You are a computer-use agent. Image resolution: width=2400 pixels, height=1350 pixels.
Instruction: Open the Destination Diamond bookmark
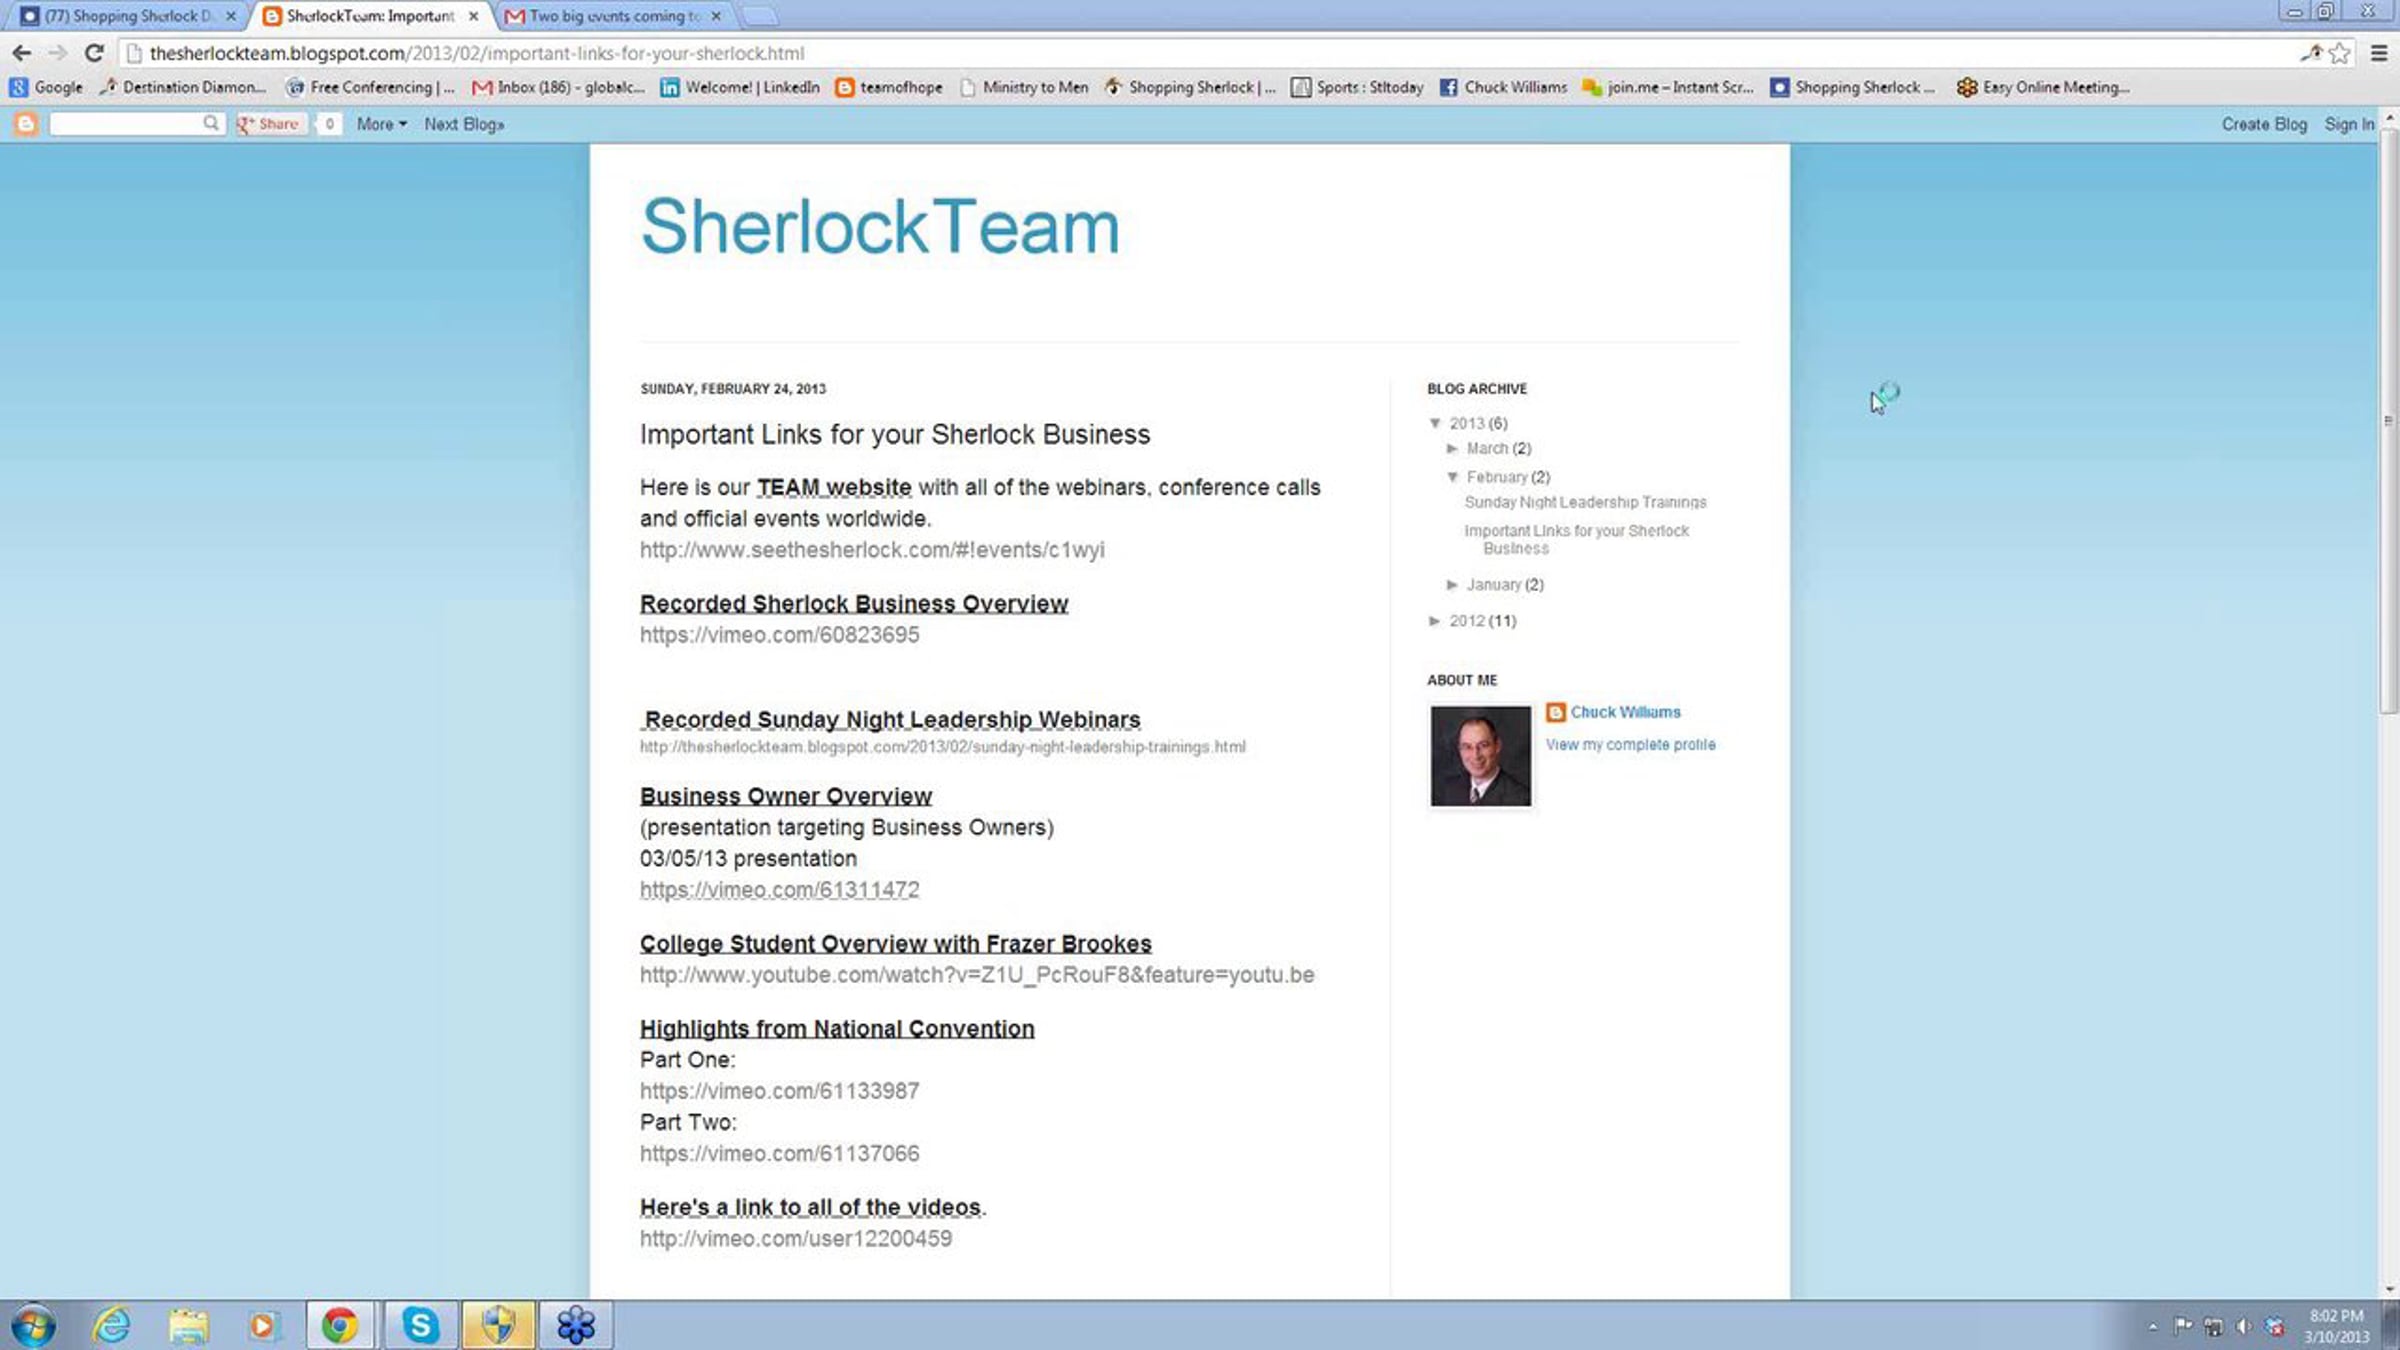click(183, 87)
